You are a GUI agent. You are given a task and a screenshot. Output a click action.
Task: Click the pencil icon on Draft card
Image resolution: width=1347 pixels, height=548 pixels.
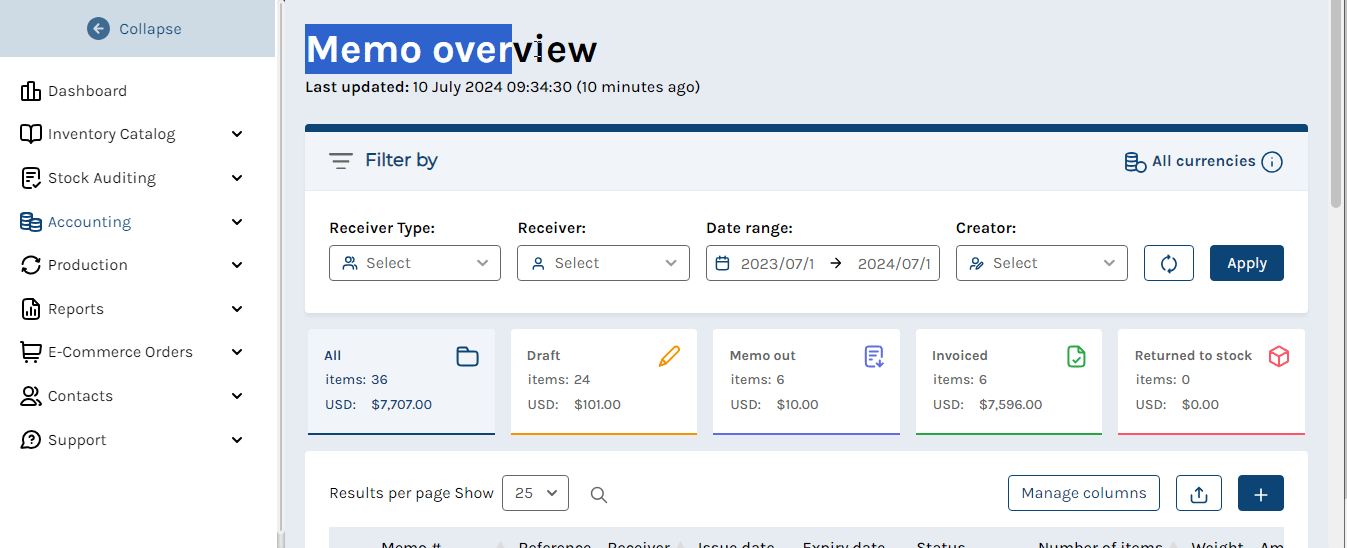click(x=669, y=356)
